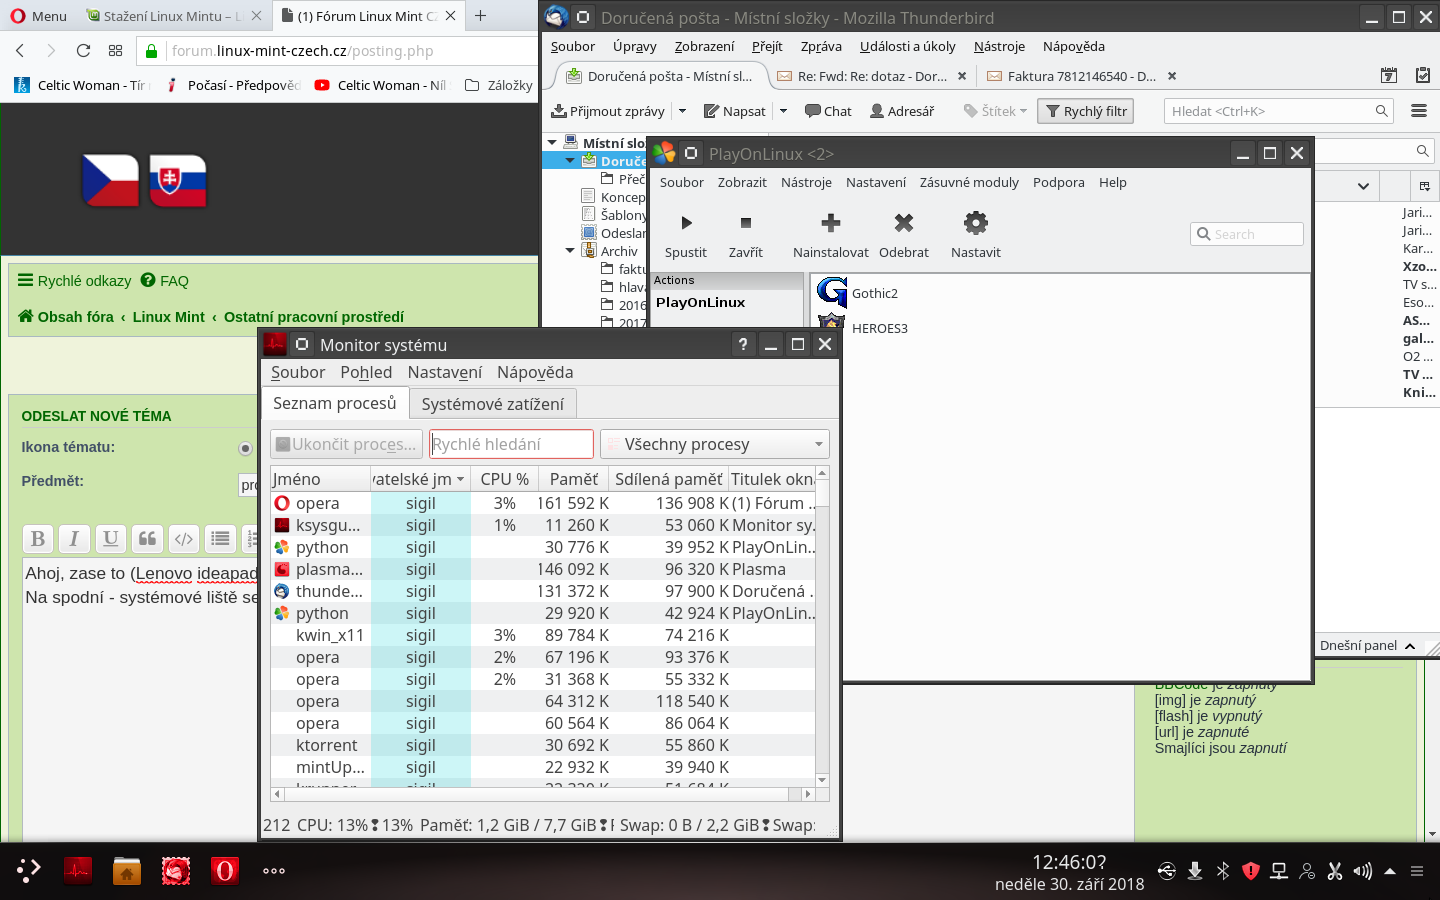Click the Rychlé hledání process search field
The width and height of the screenshot is (1440, 900).
[512, 444]
